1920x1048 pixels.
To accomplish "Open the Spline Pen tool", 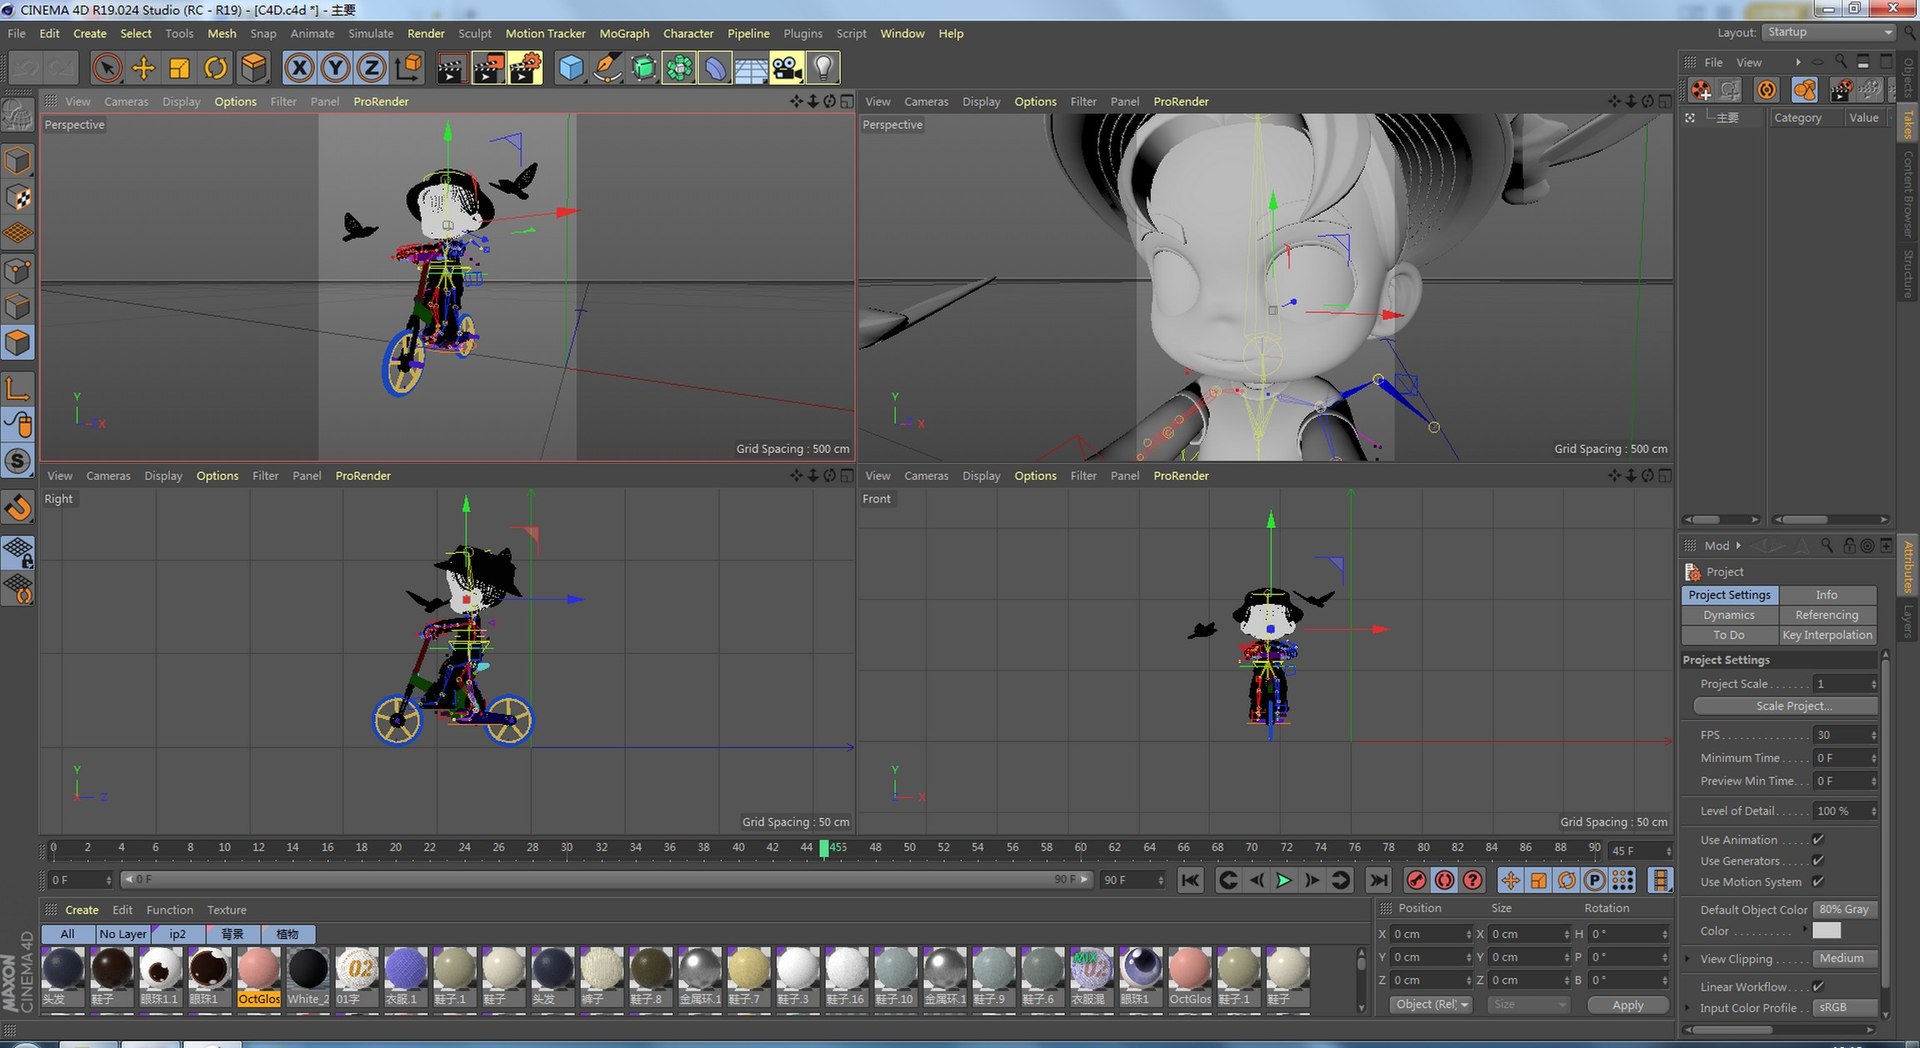I will 607,68.
